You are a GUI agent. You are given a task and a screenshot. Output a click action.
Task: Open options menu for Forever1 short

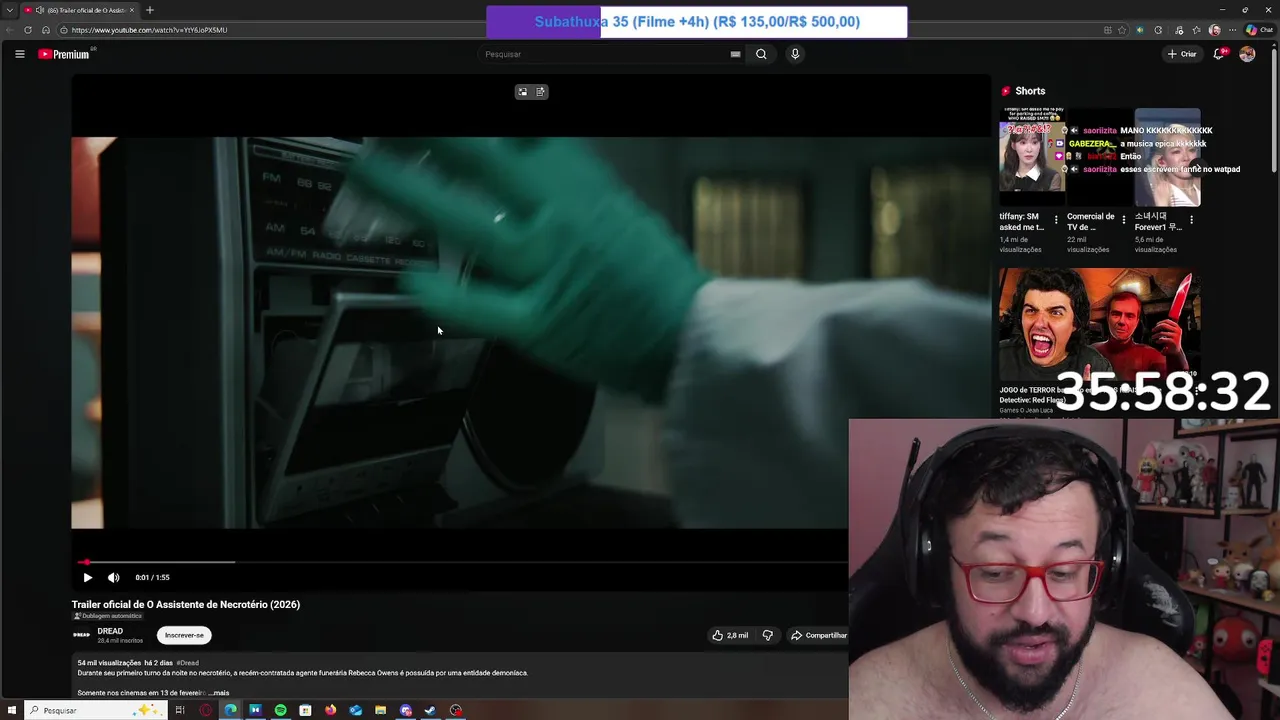tap(1192, 220)
